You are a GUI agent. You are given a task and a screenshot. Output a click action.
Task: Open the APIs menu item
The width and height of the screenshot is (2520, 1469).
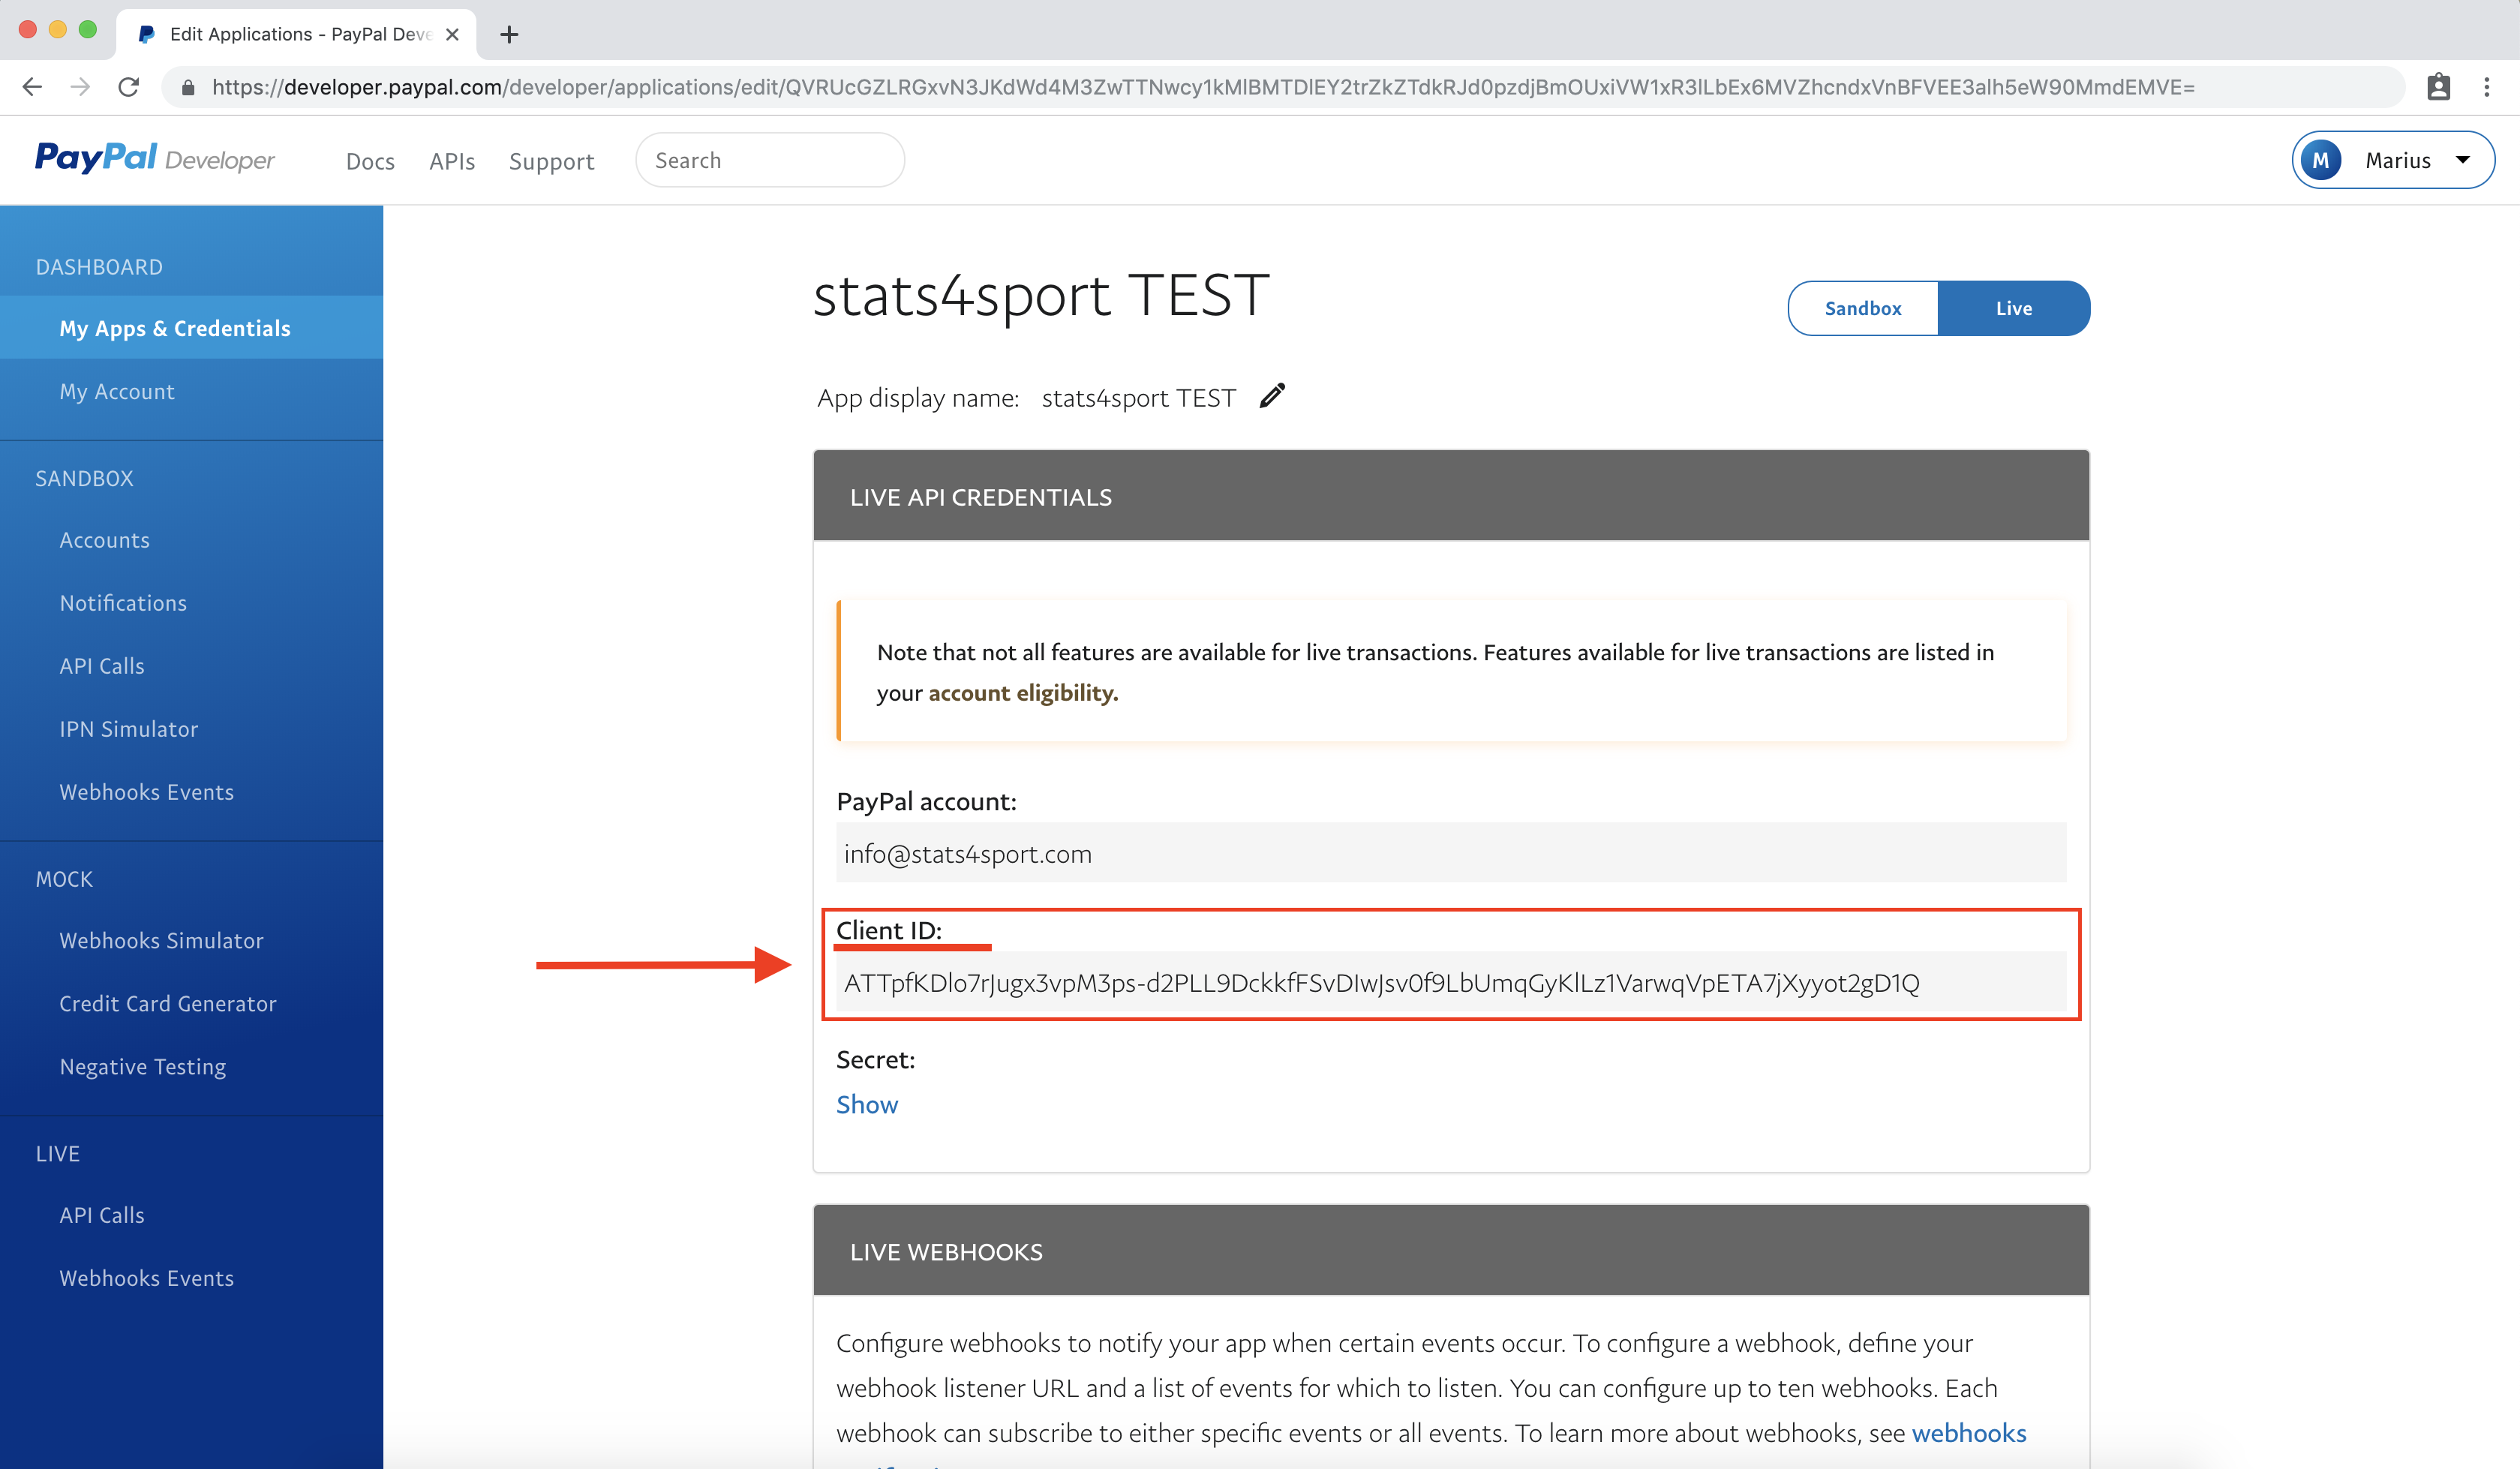[x=452, y=161]
